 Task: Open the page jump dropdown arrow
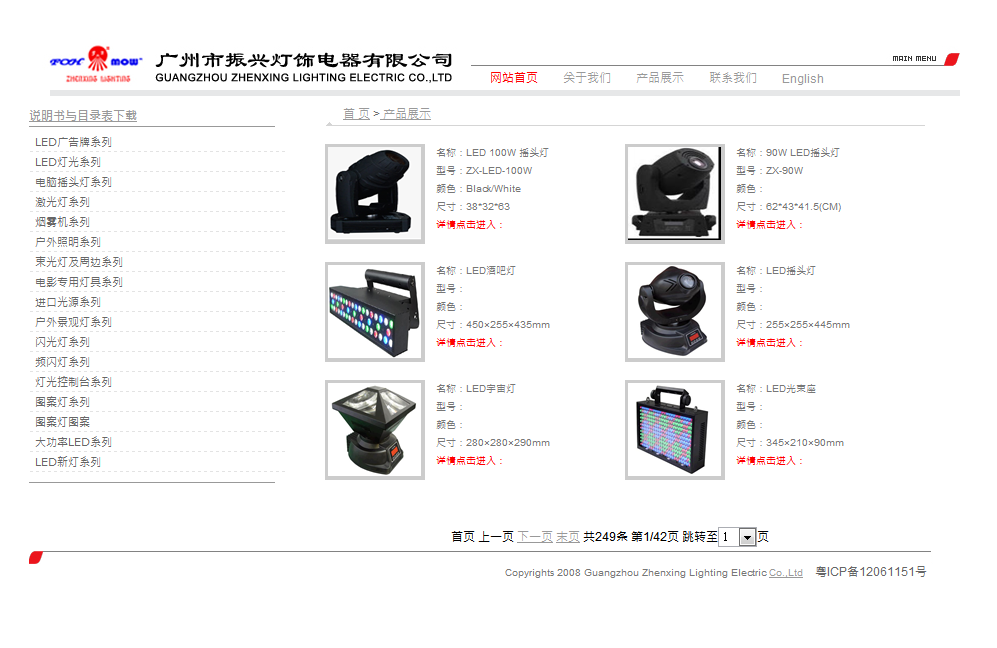point(748,538)
